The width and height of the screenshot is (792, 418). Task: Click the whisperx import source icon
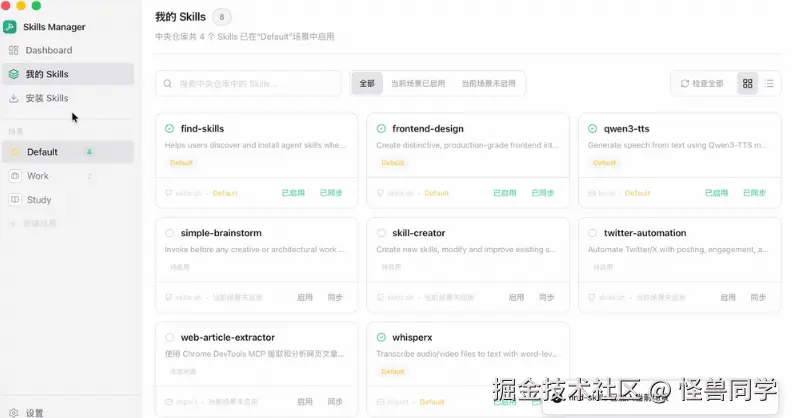[x=380, y=402]
